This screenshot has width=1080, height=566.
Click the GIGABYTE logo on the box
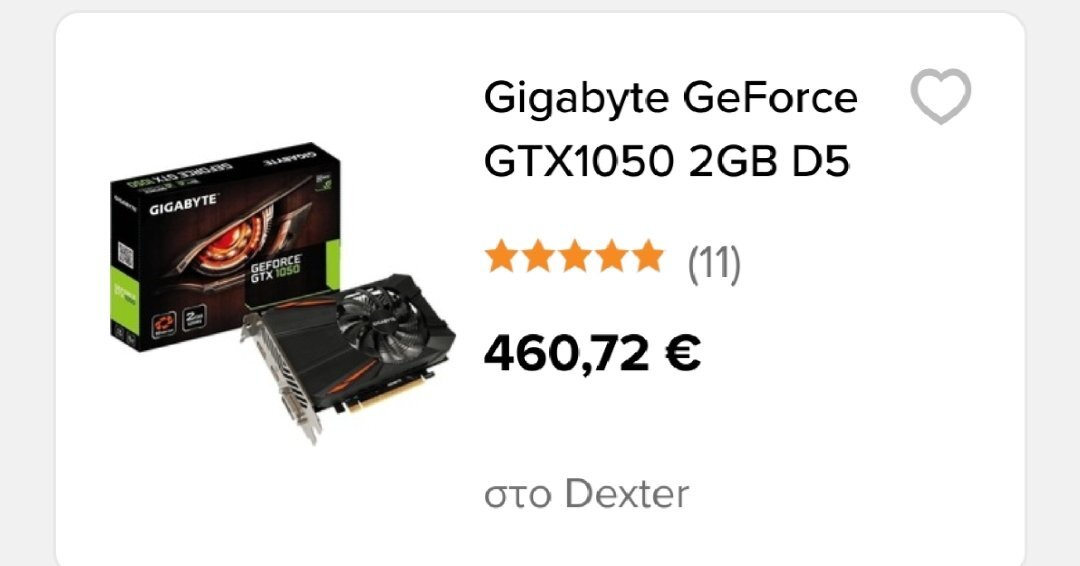tap(183, 205)
